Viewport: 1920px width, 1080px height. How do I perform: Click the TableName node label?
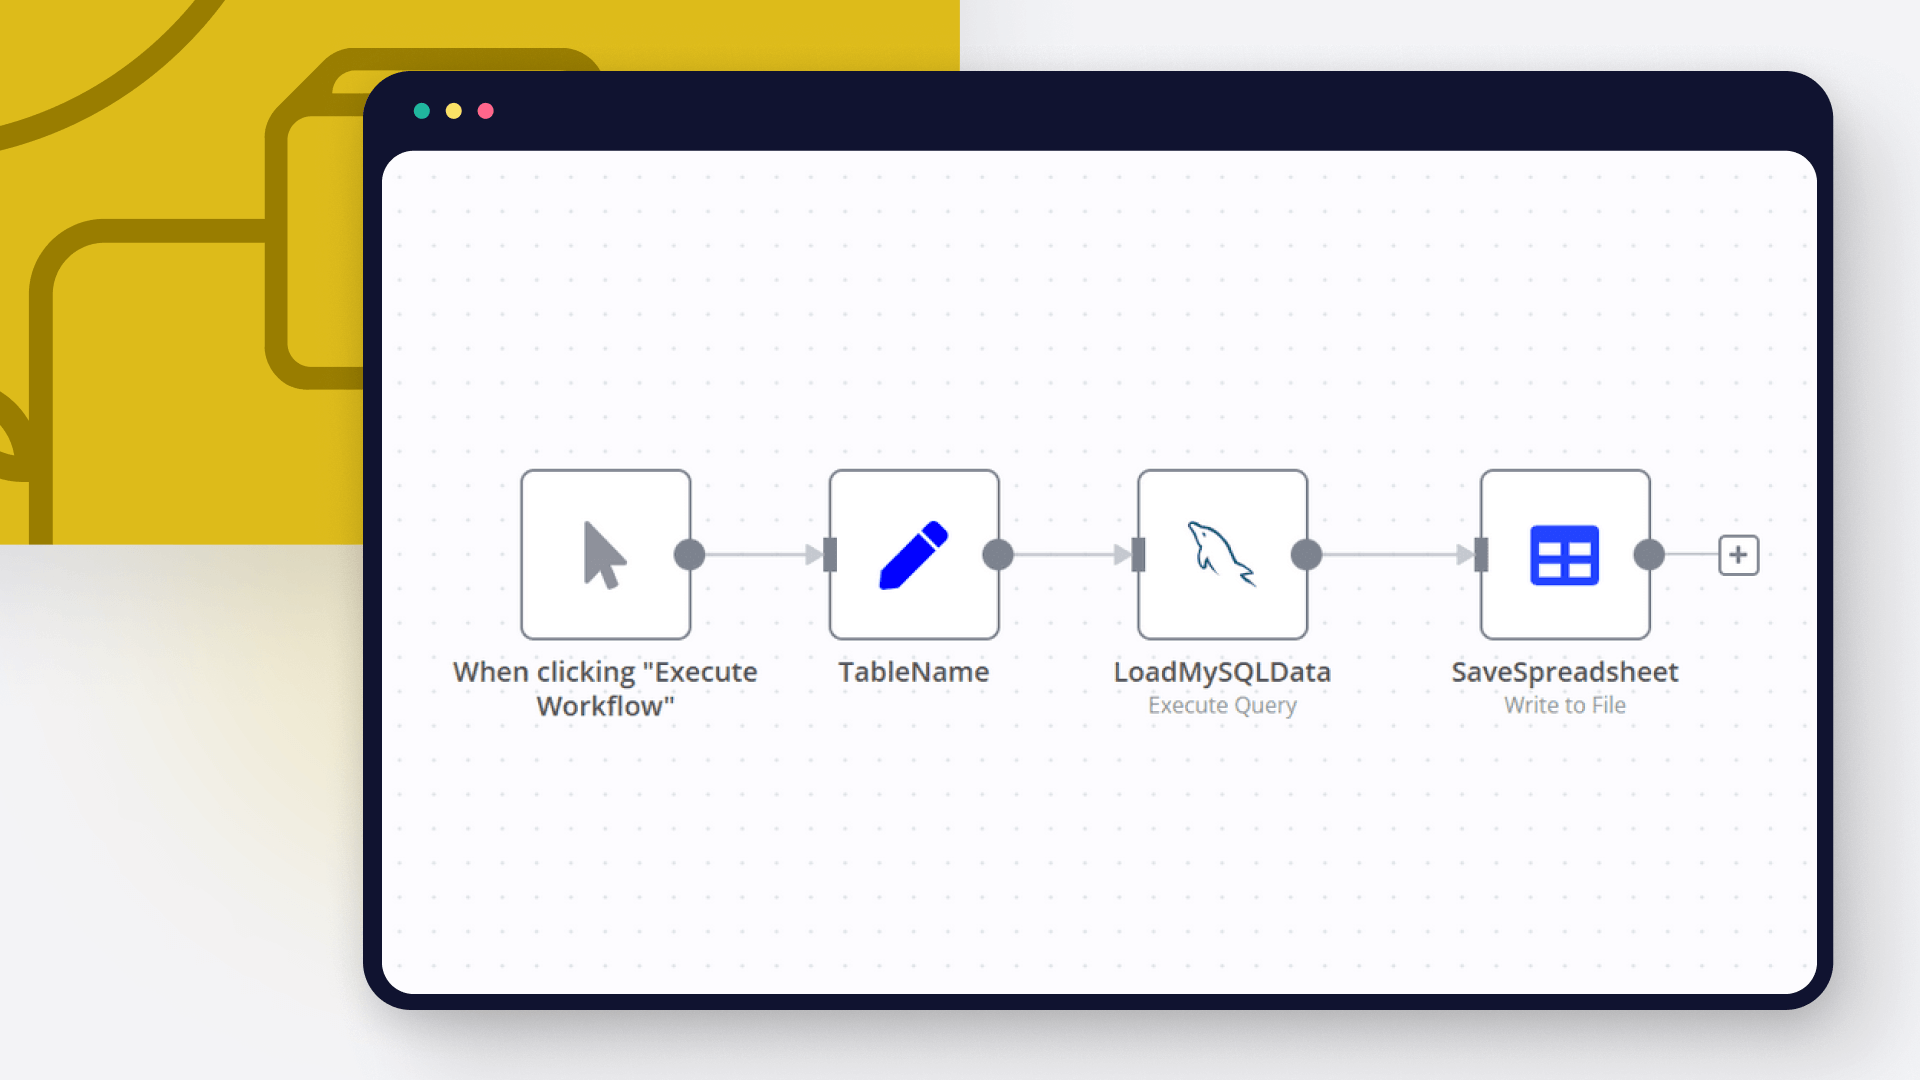coord(913,672)
